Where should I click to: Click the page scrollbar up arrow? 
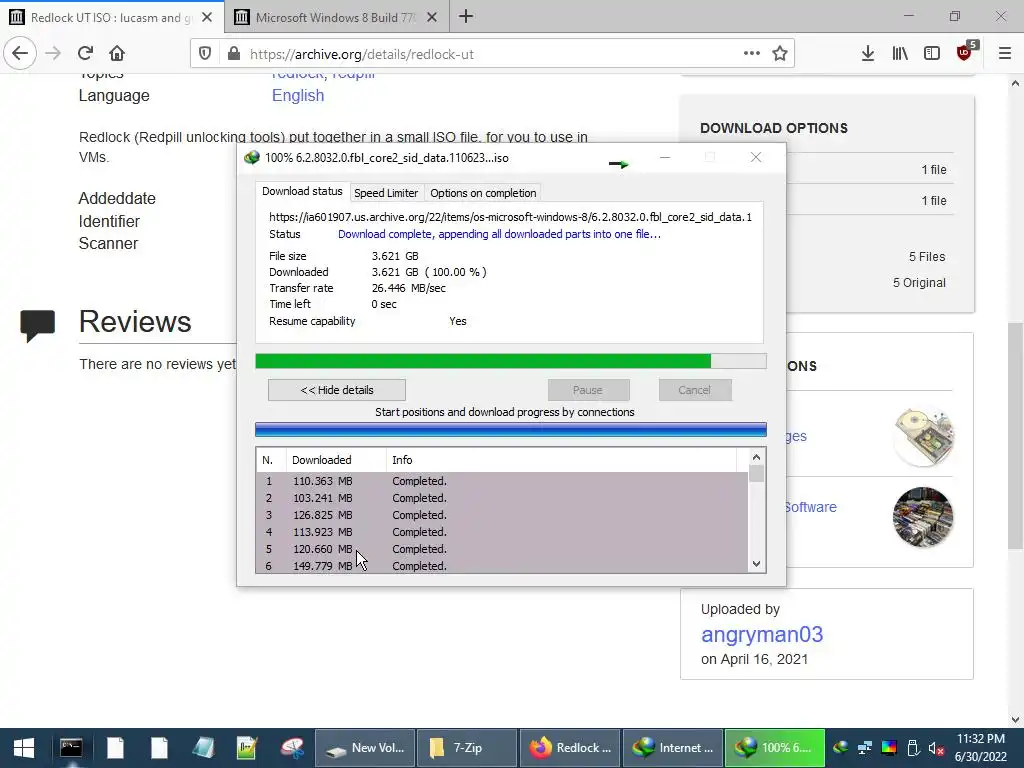click(1015, 83)
